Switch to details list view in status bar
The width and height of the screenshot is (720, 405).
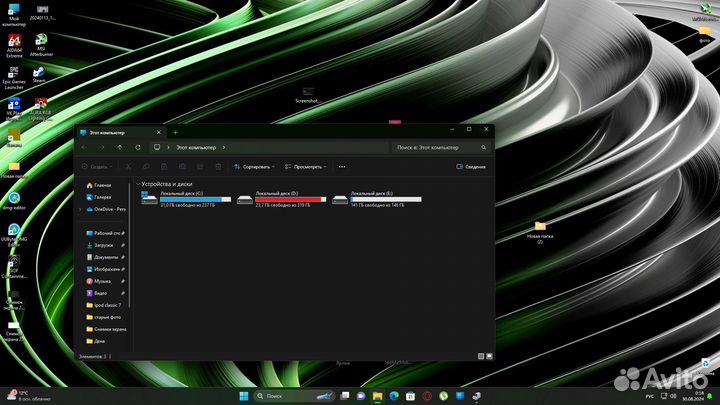[481, 356]
